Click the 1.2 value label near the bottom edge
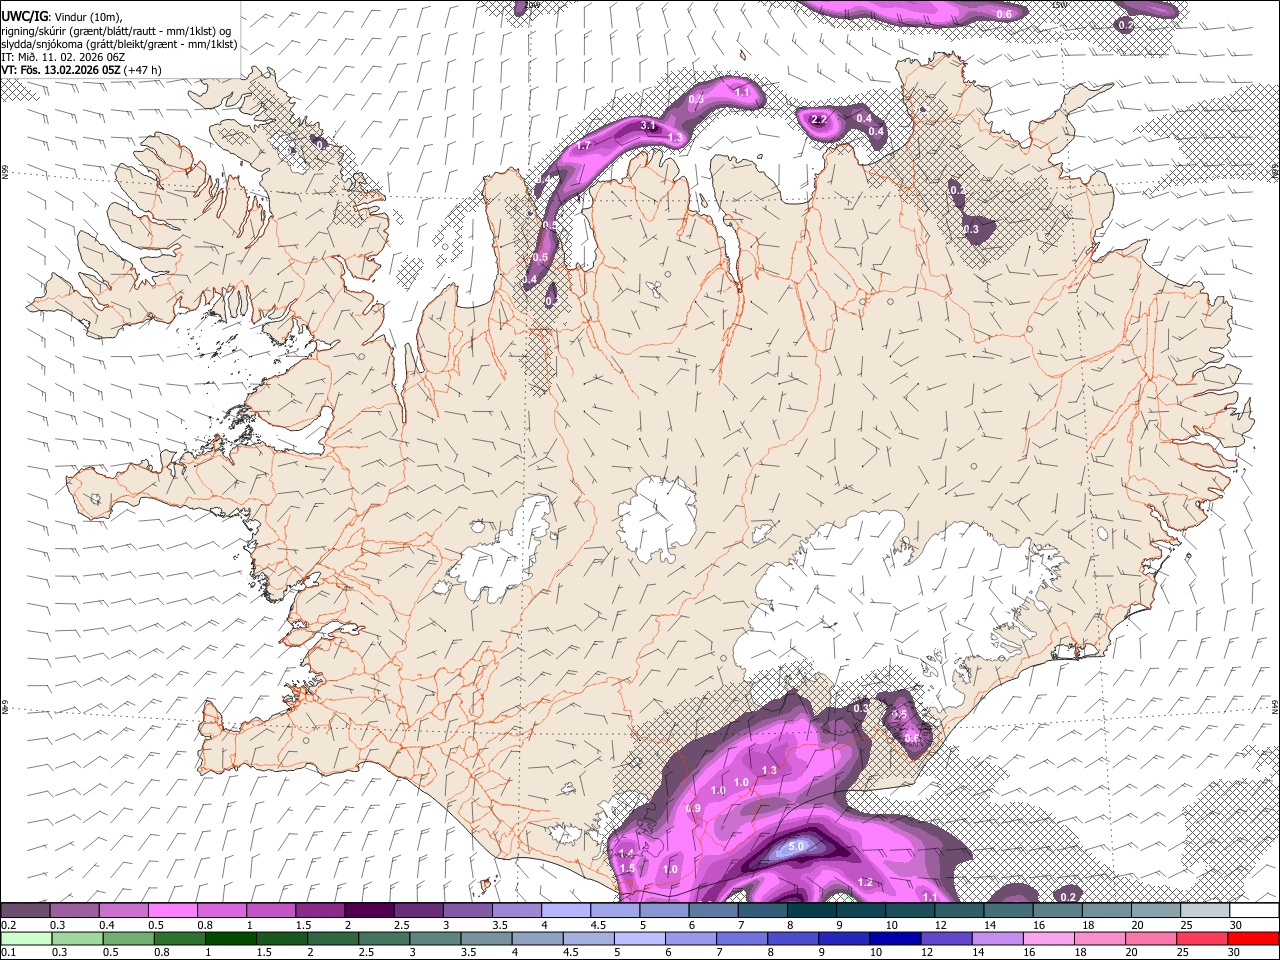1280x960 pixels. click(866, 882)
